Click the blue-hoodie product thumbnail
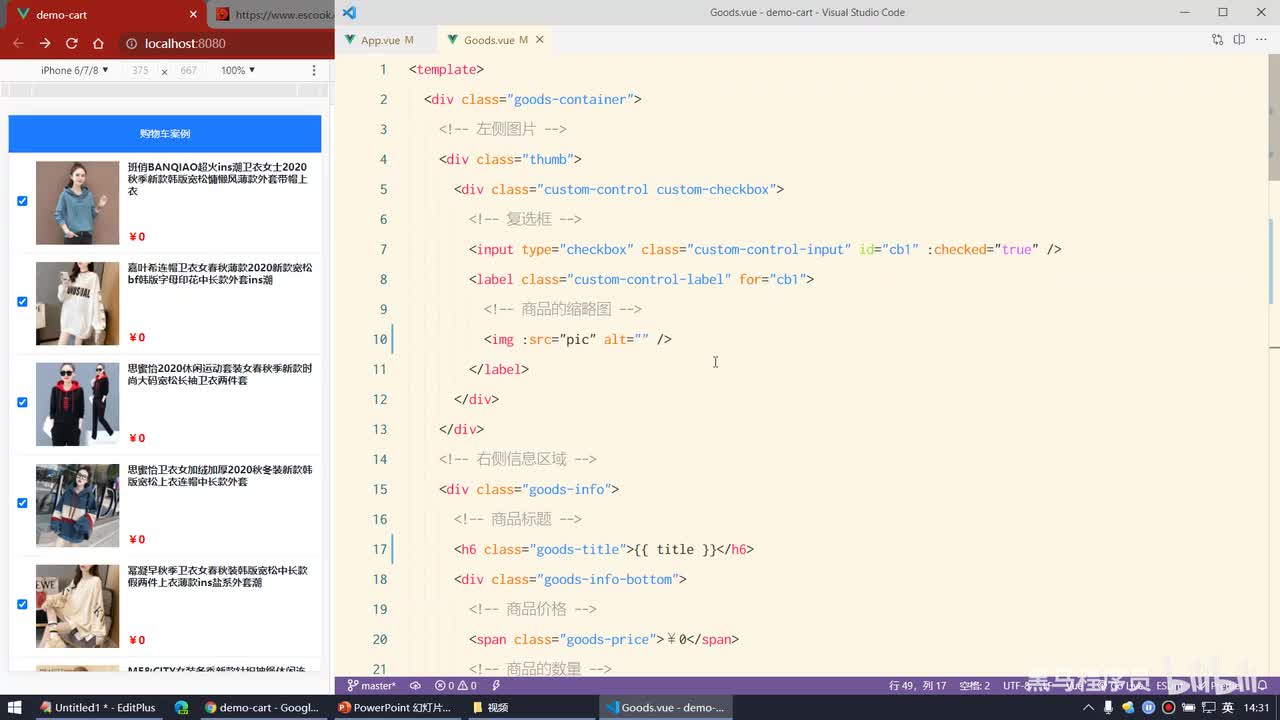1280x720 pixels. [77, 203]
